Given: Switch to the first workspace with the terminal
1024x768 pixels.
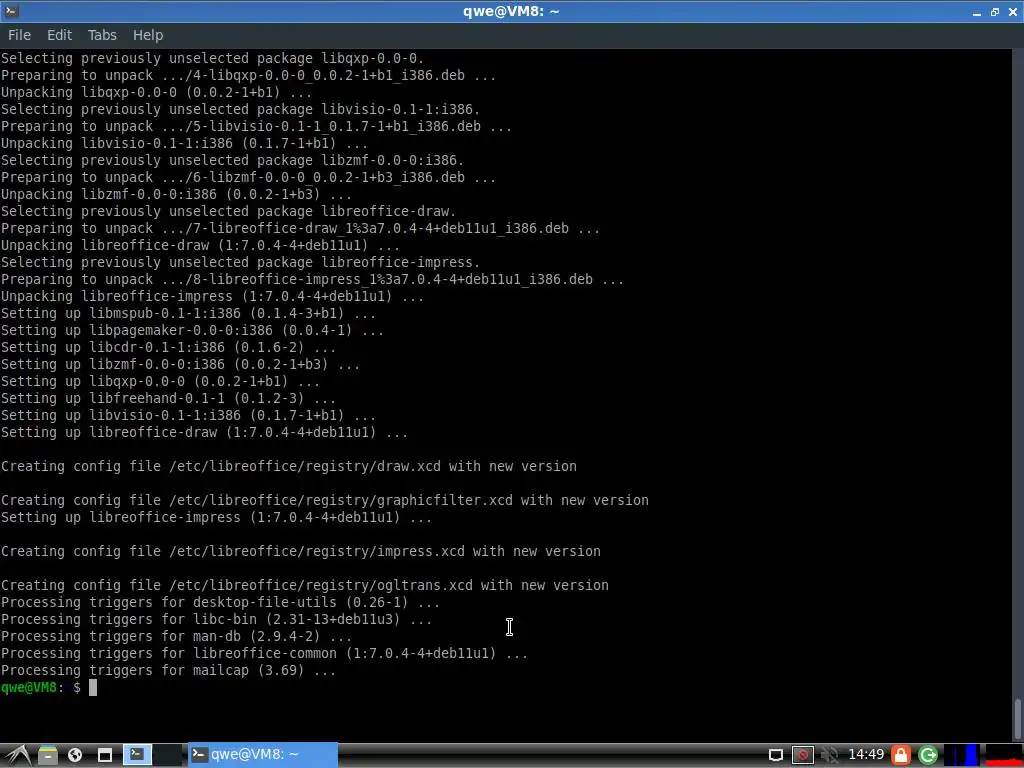Looking at the screenshot, I should (137, 755).
